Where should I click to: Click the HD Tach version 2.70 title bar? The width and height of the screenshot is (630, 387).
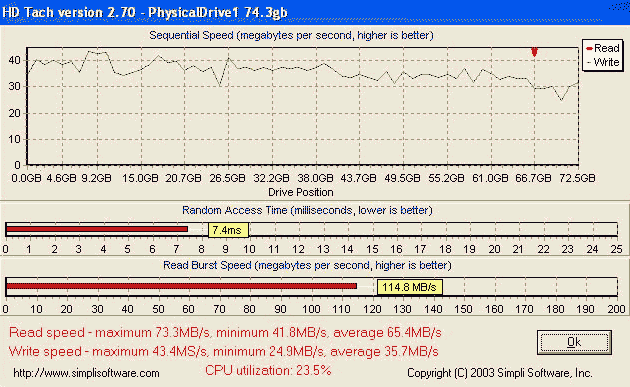[x=315, y=12]
